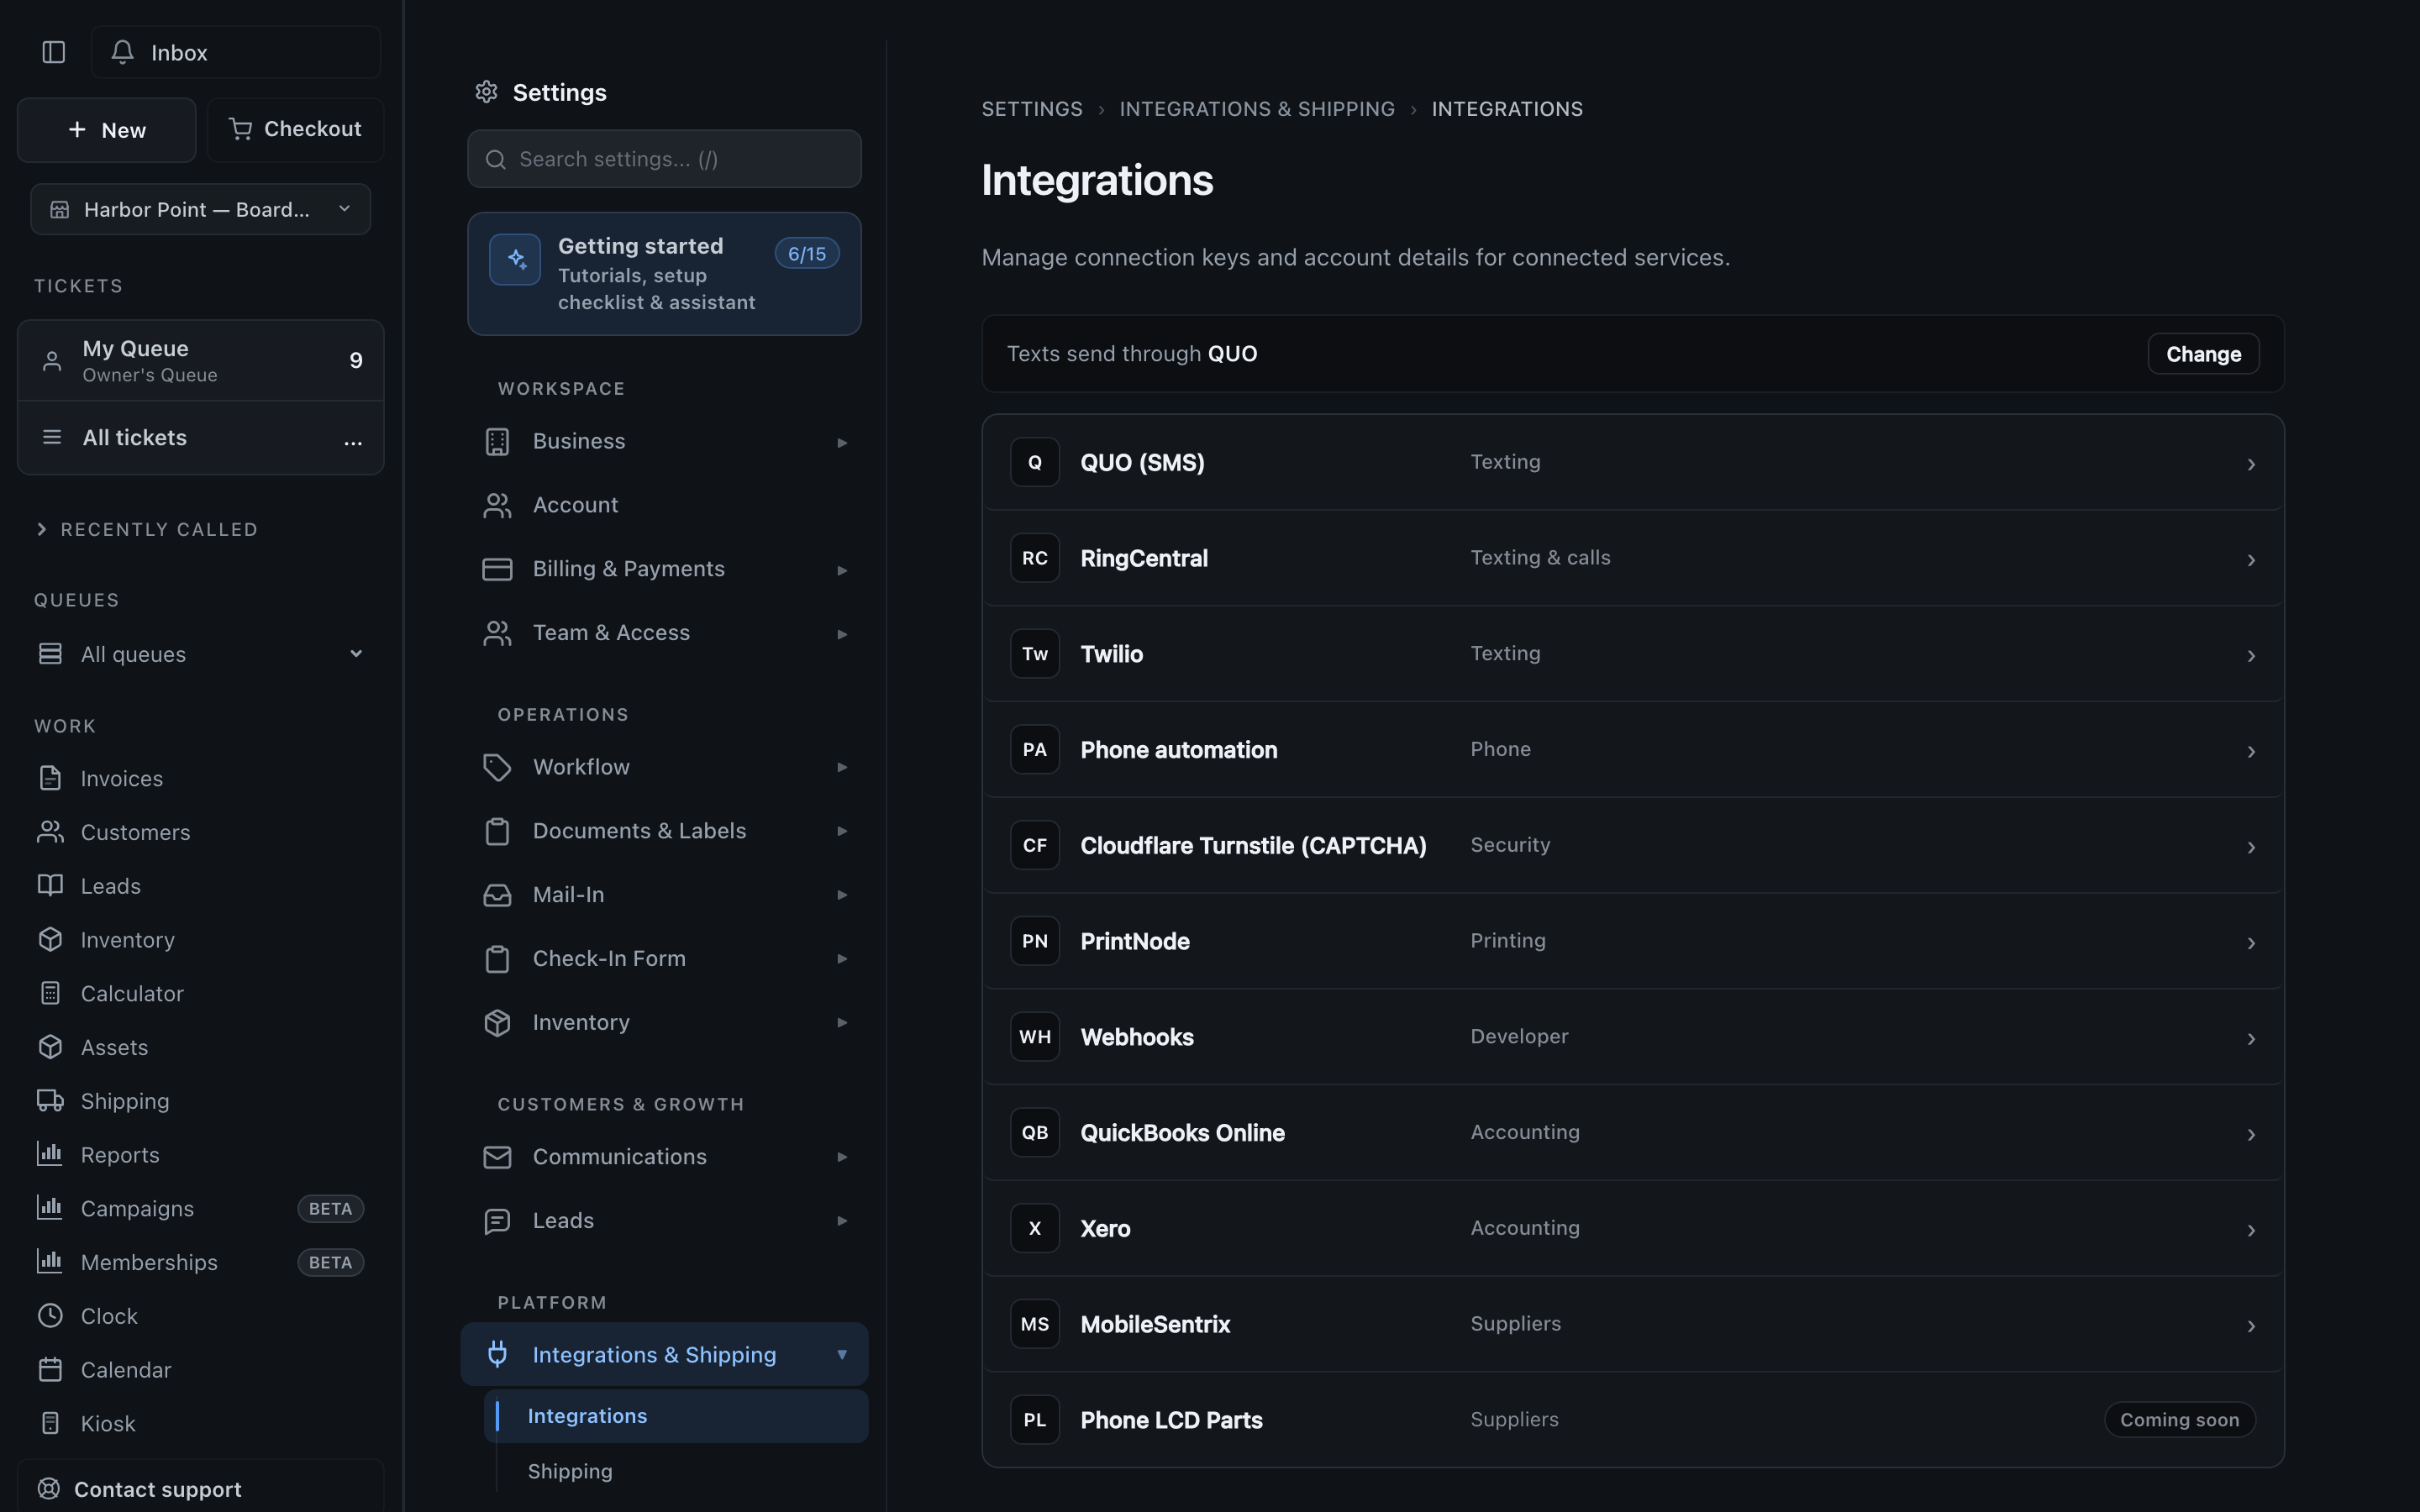This screenshot has height=1512, width=2420.
Task: Click the RingCentral RC badge icon
Action: [1035, 558]
